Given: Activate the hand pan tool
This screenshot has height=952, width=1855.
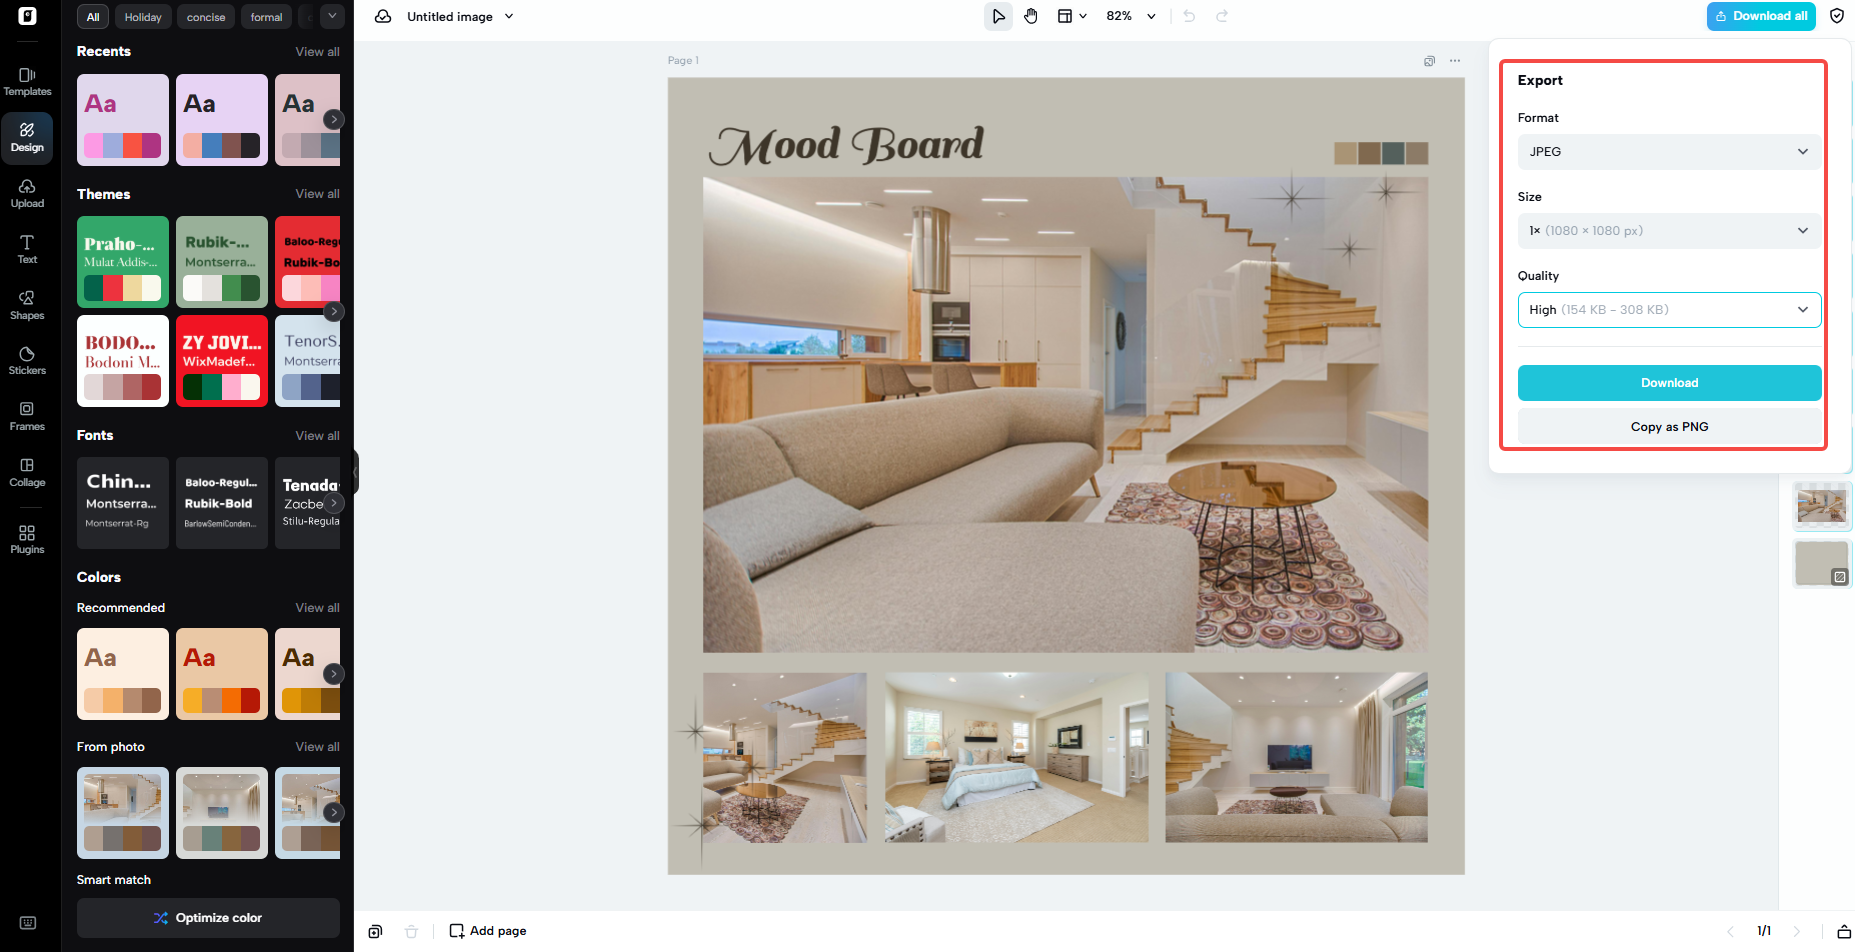Looking at the screenshot, I should [x=1031, y=16].
